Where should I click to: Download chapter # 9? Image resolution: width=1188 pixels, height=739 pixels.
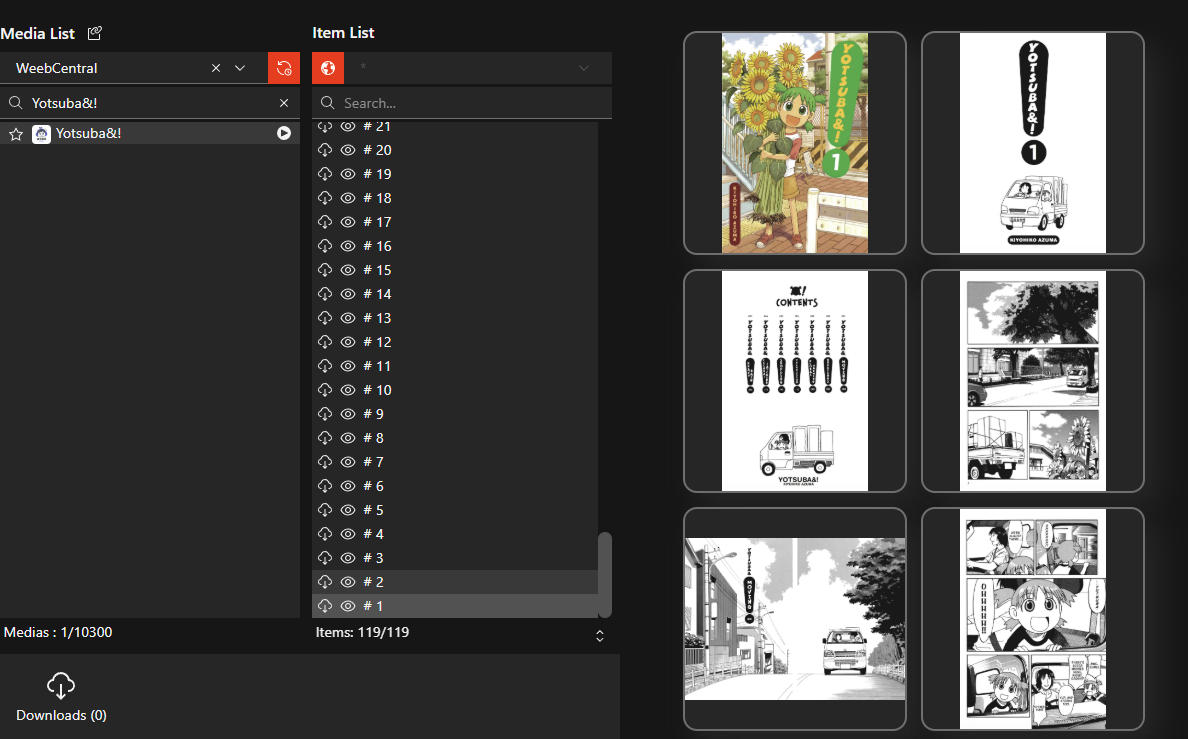[x=325, y=414]
